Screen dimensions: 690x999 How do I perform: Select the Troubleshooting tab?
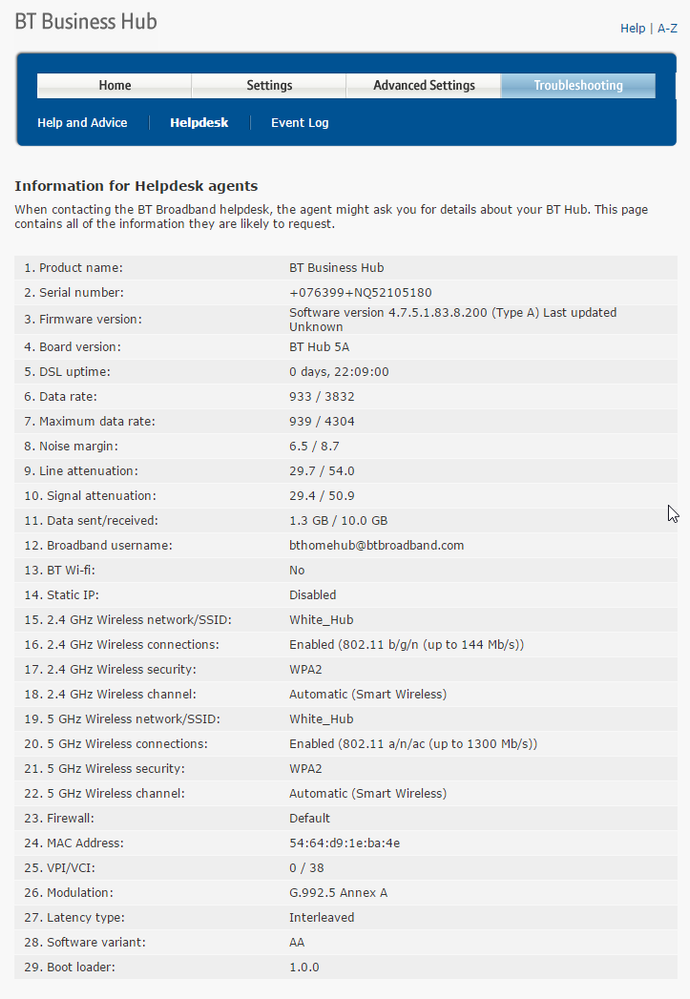pos(578,85)
